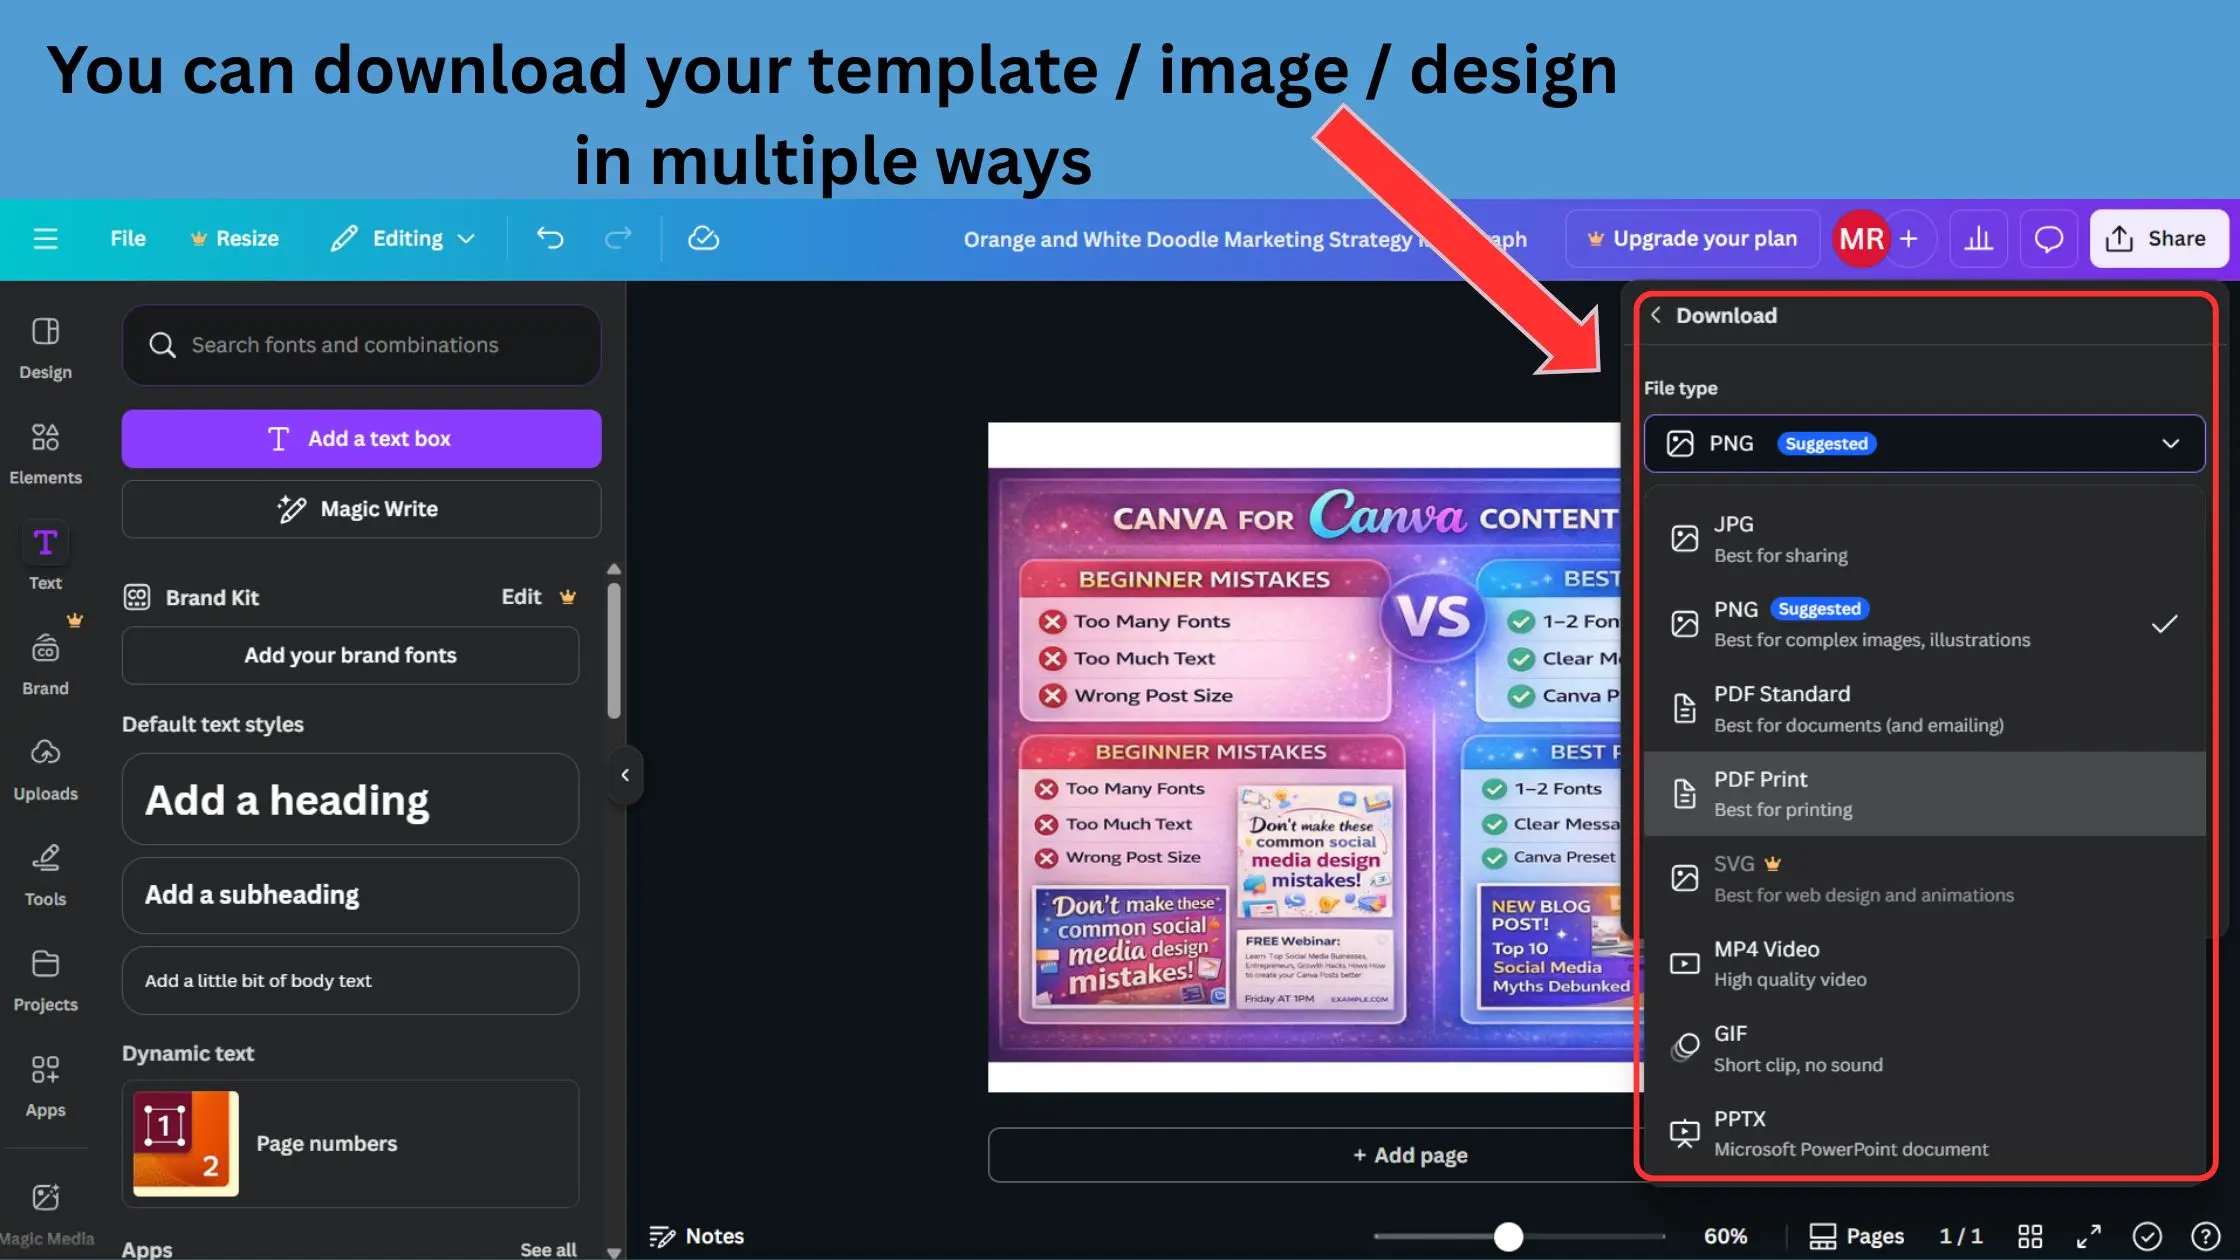This screenshot has height=1260, width=2240.
Task: Open the hamburger main menu
Action: (45, 239)
